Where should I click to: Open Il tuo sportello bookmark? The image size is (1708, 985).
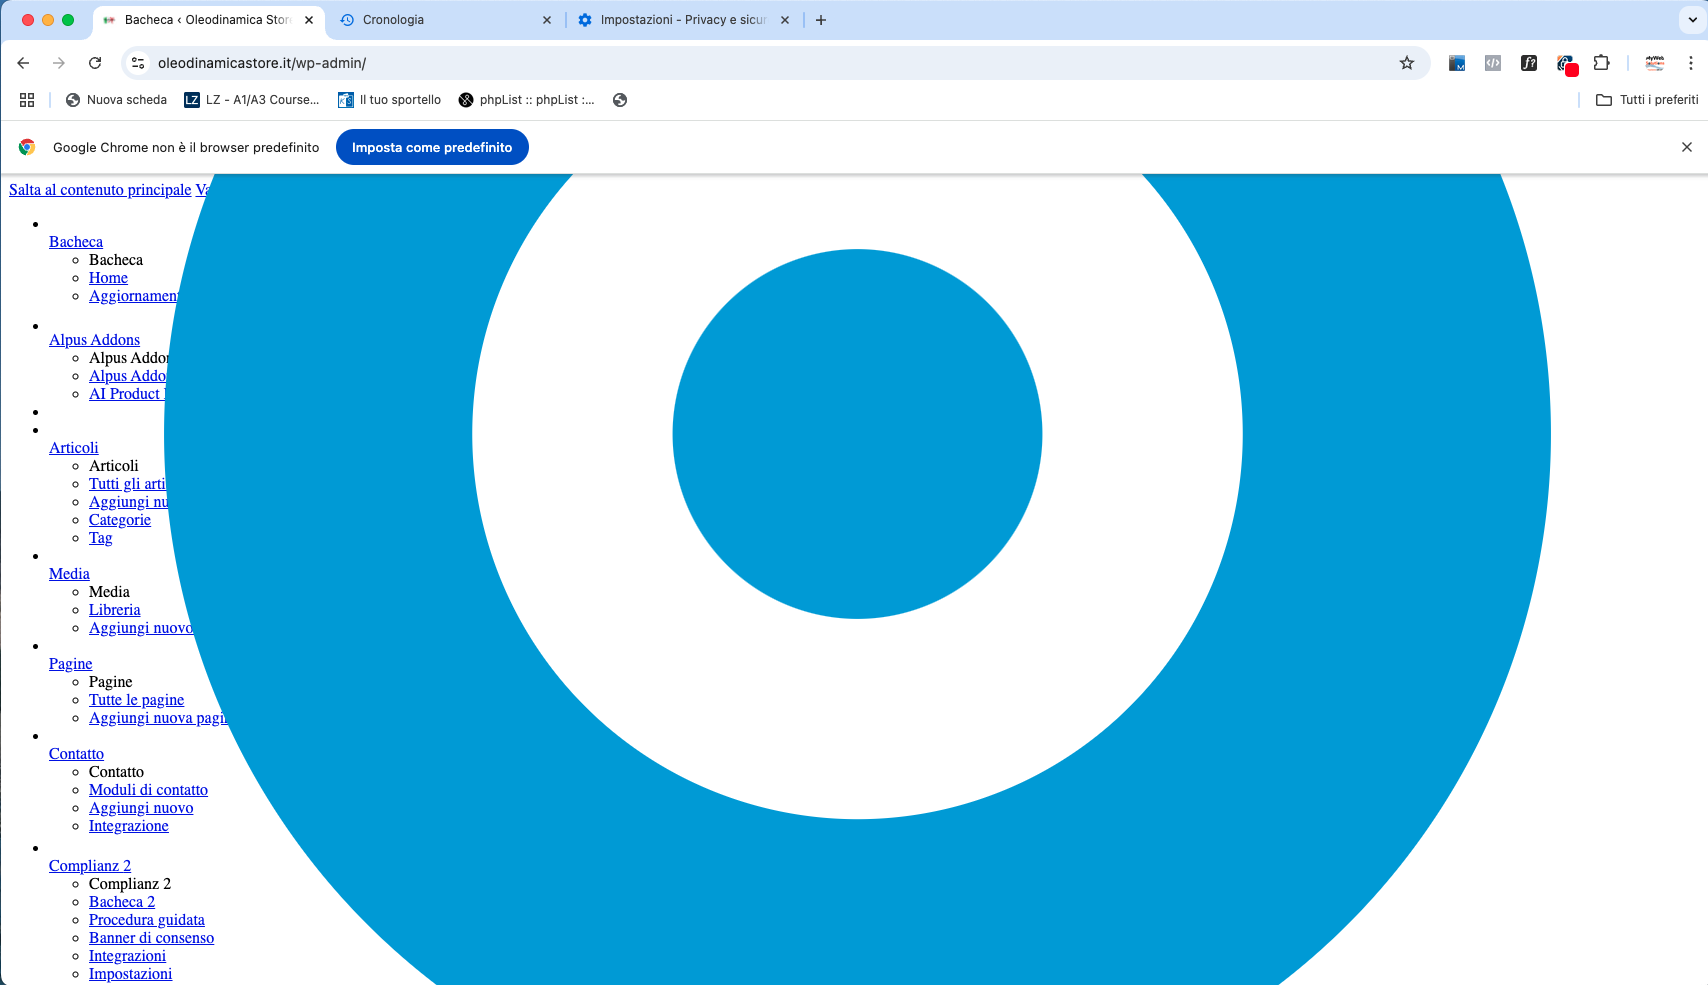click(x=390, y=100)
